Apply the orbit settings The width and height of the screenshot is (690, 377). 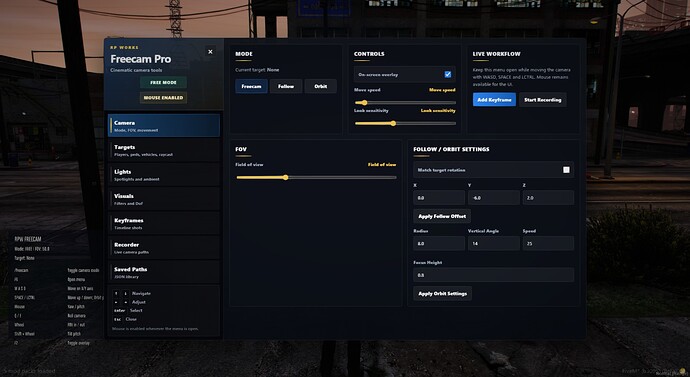click(443, 293)
